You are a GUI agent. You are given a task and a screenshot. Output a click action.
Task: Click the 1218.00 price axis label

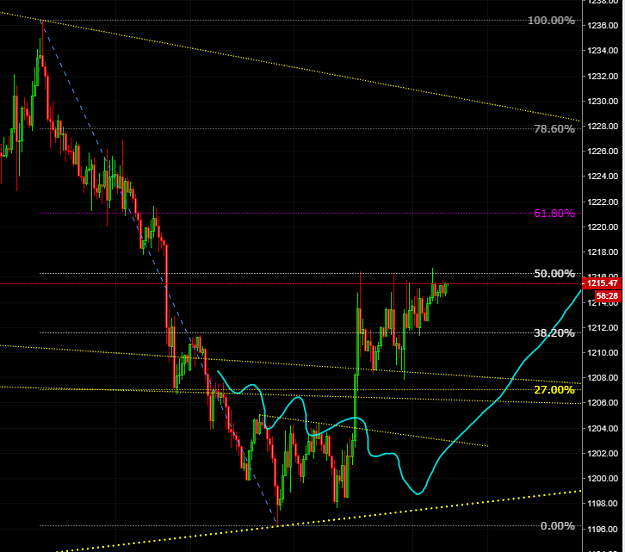click(x=602, y=252)
